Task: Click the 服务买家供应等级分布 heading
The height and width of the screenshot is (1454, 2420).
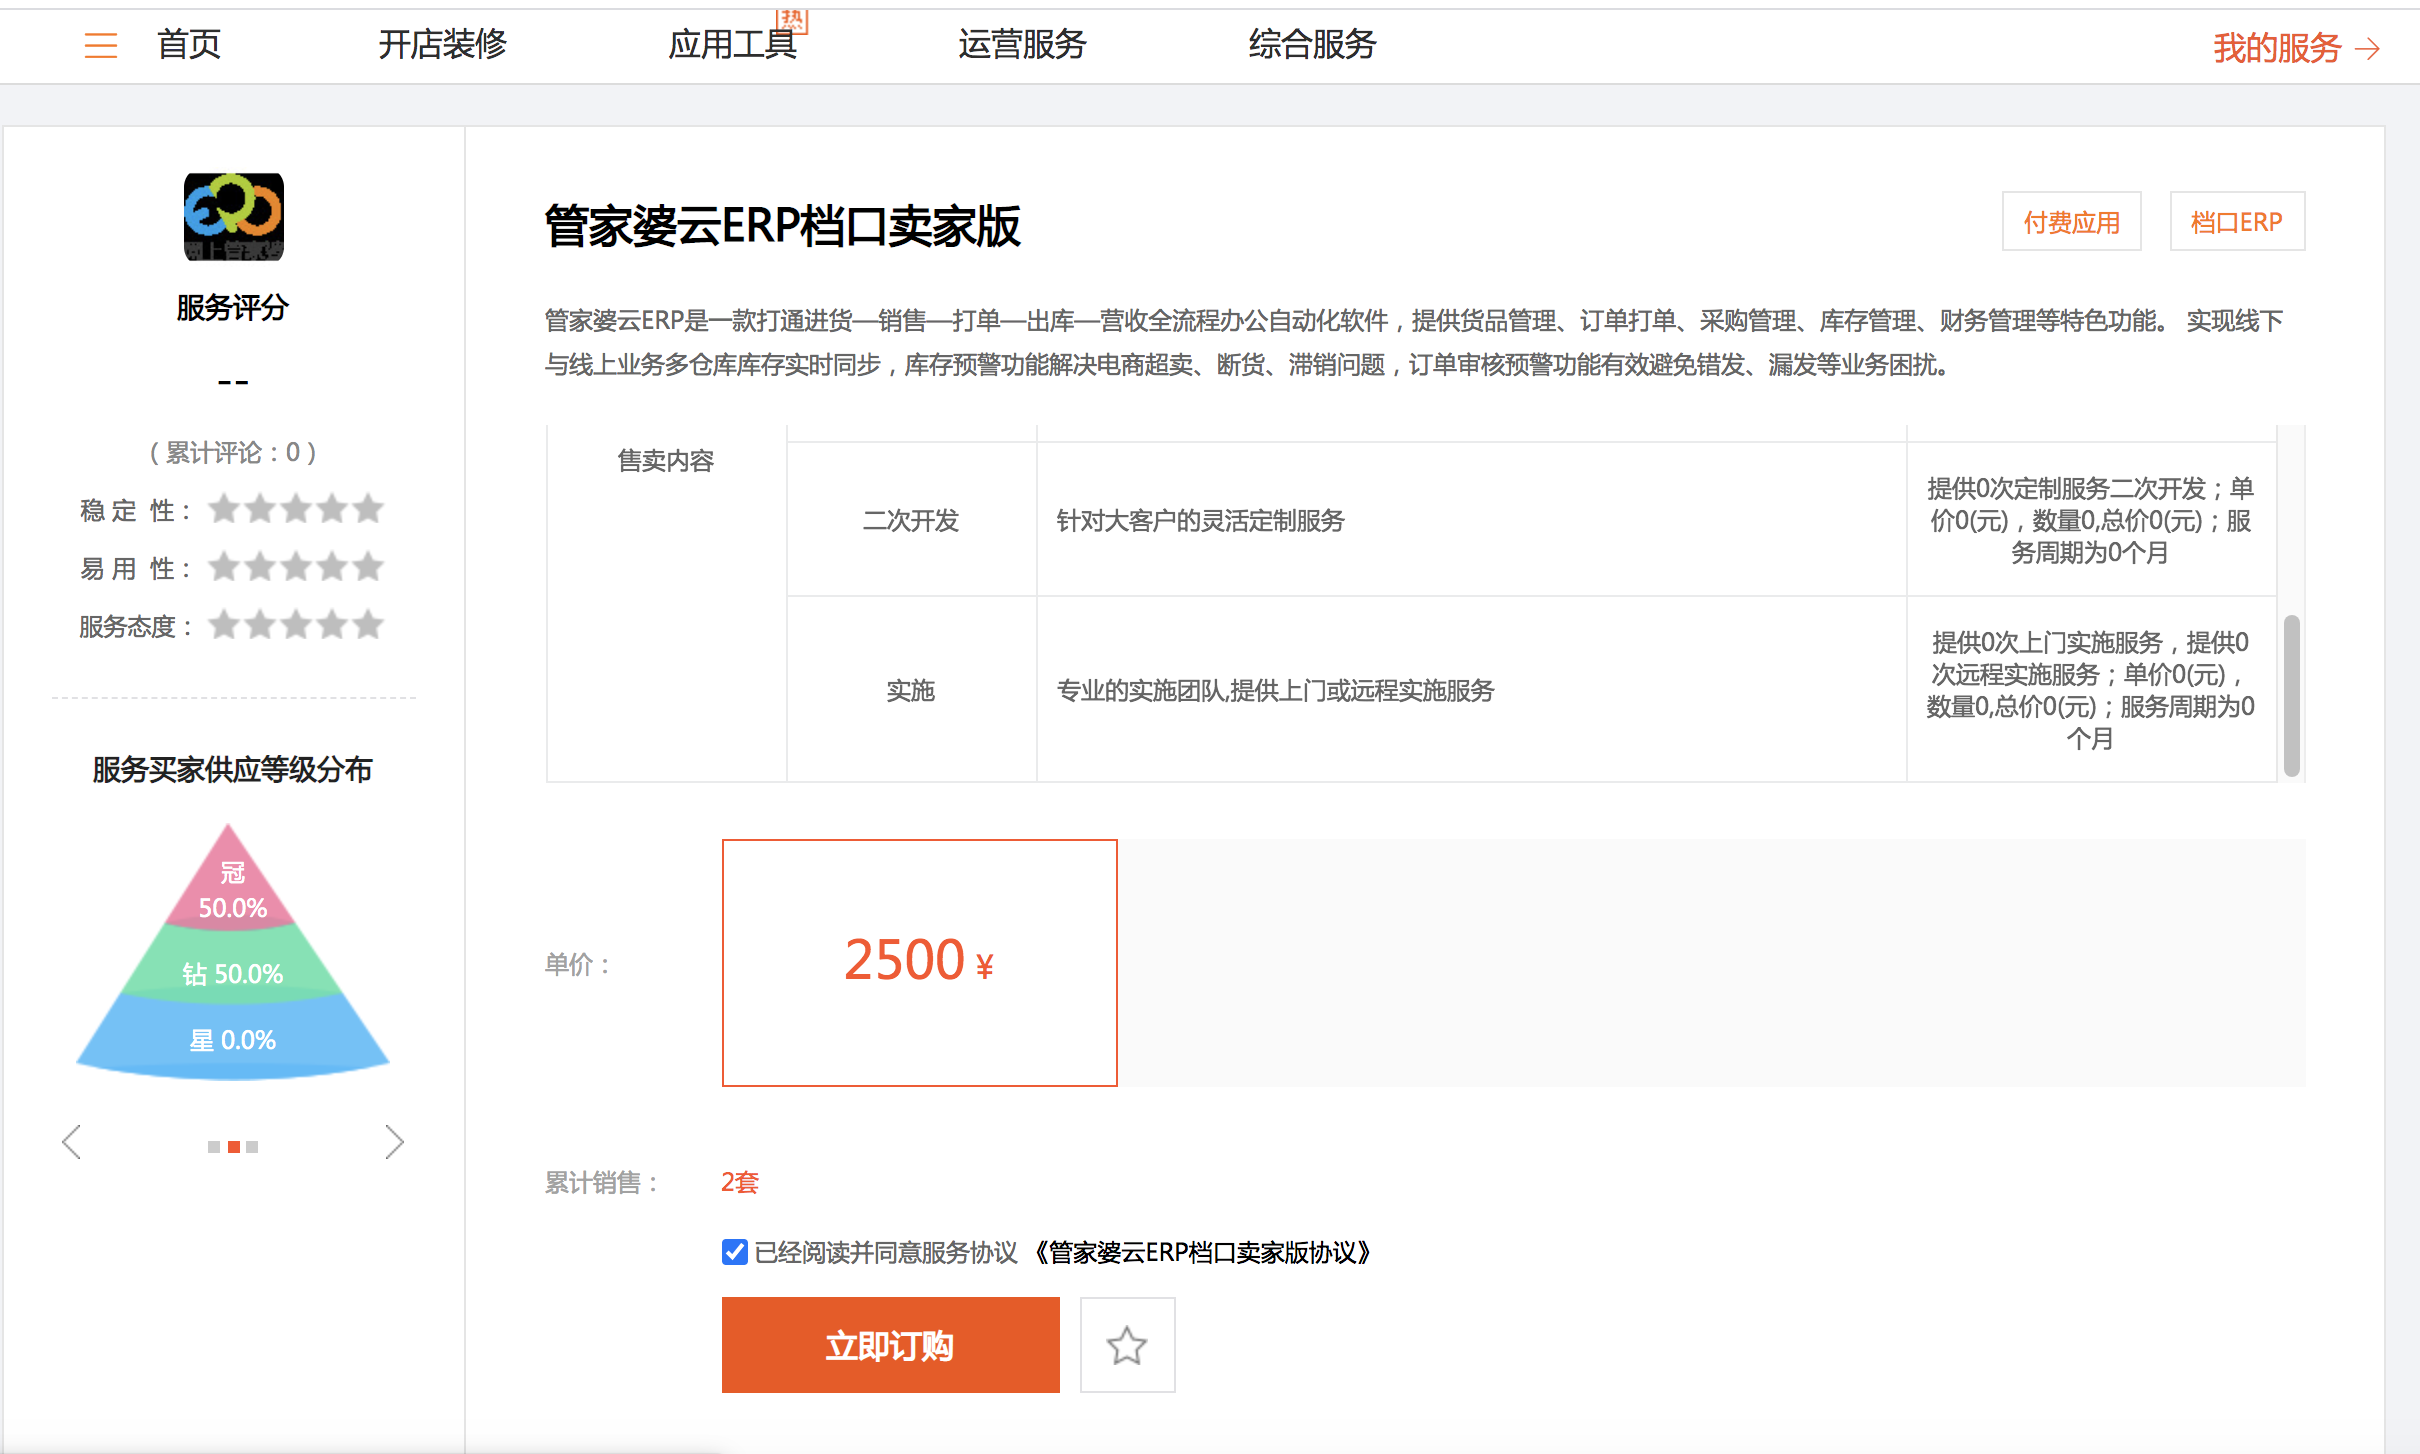Action: (233, 769)
